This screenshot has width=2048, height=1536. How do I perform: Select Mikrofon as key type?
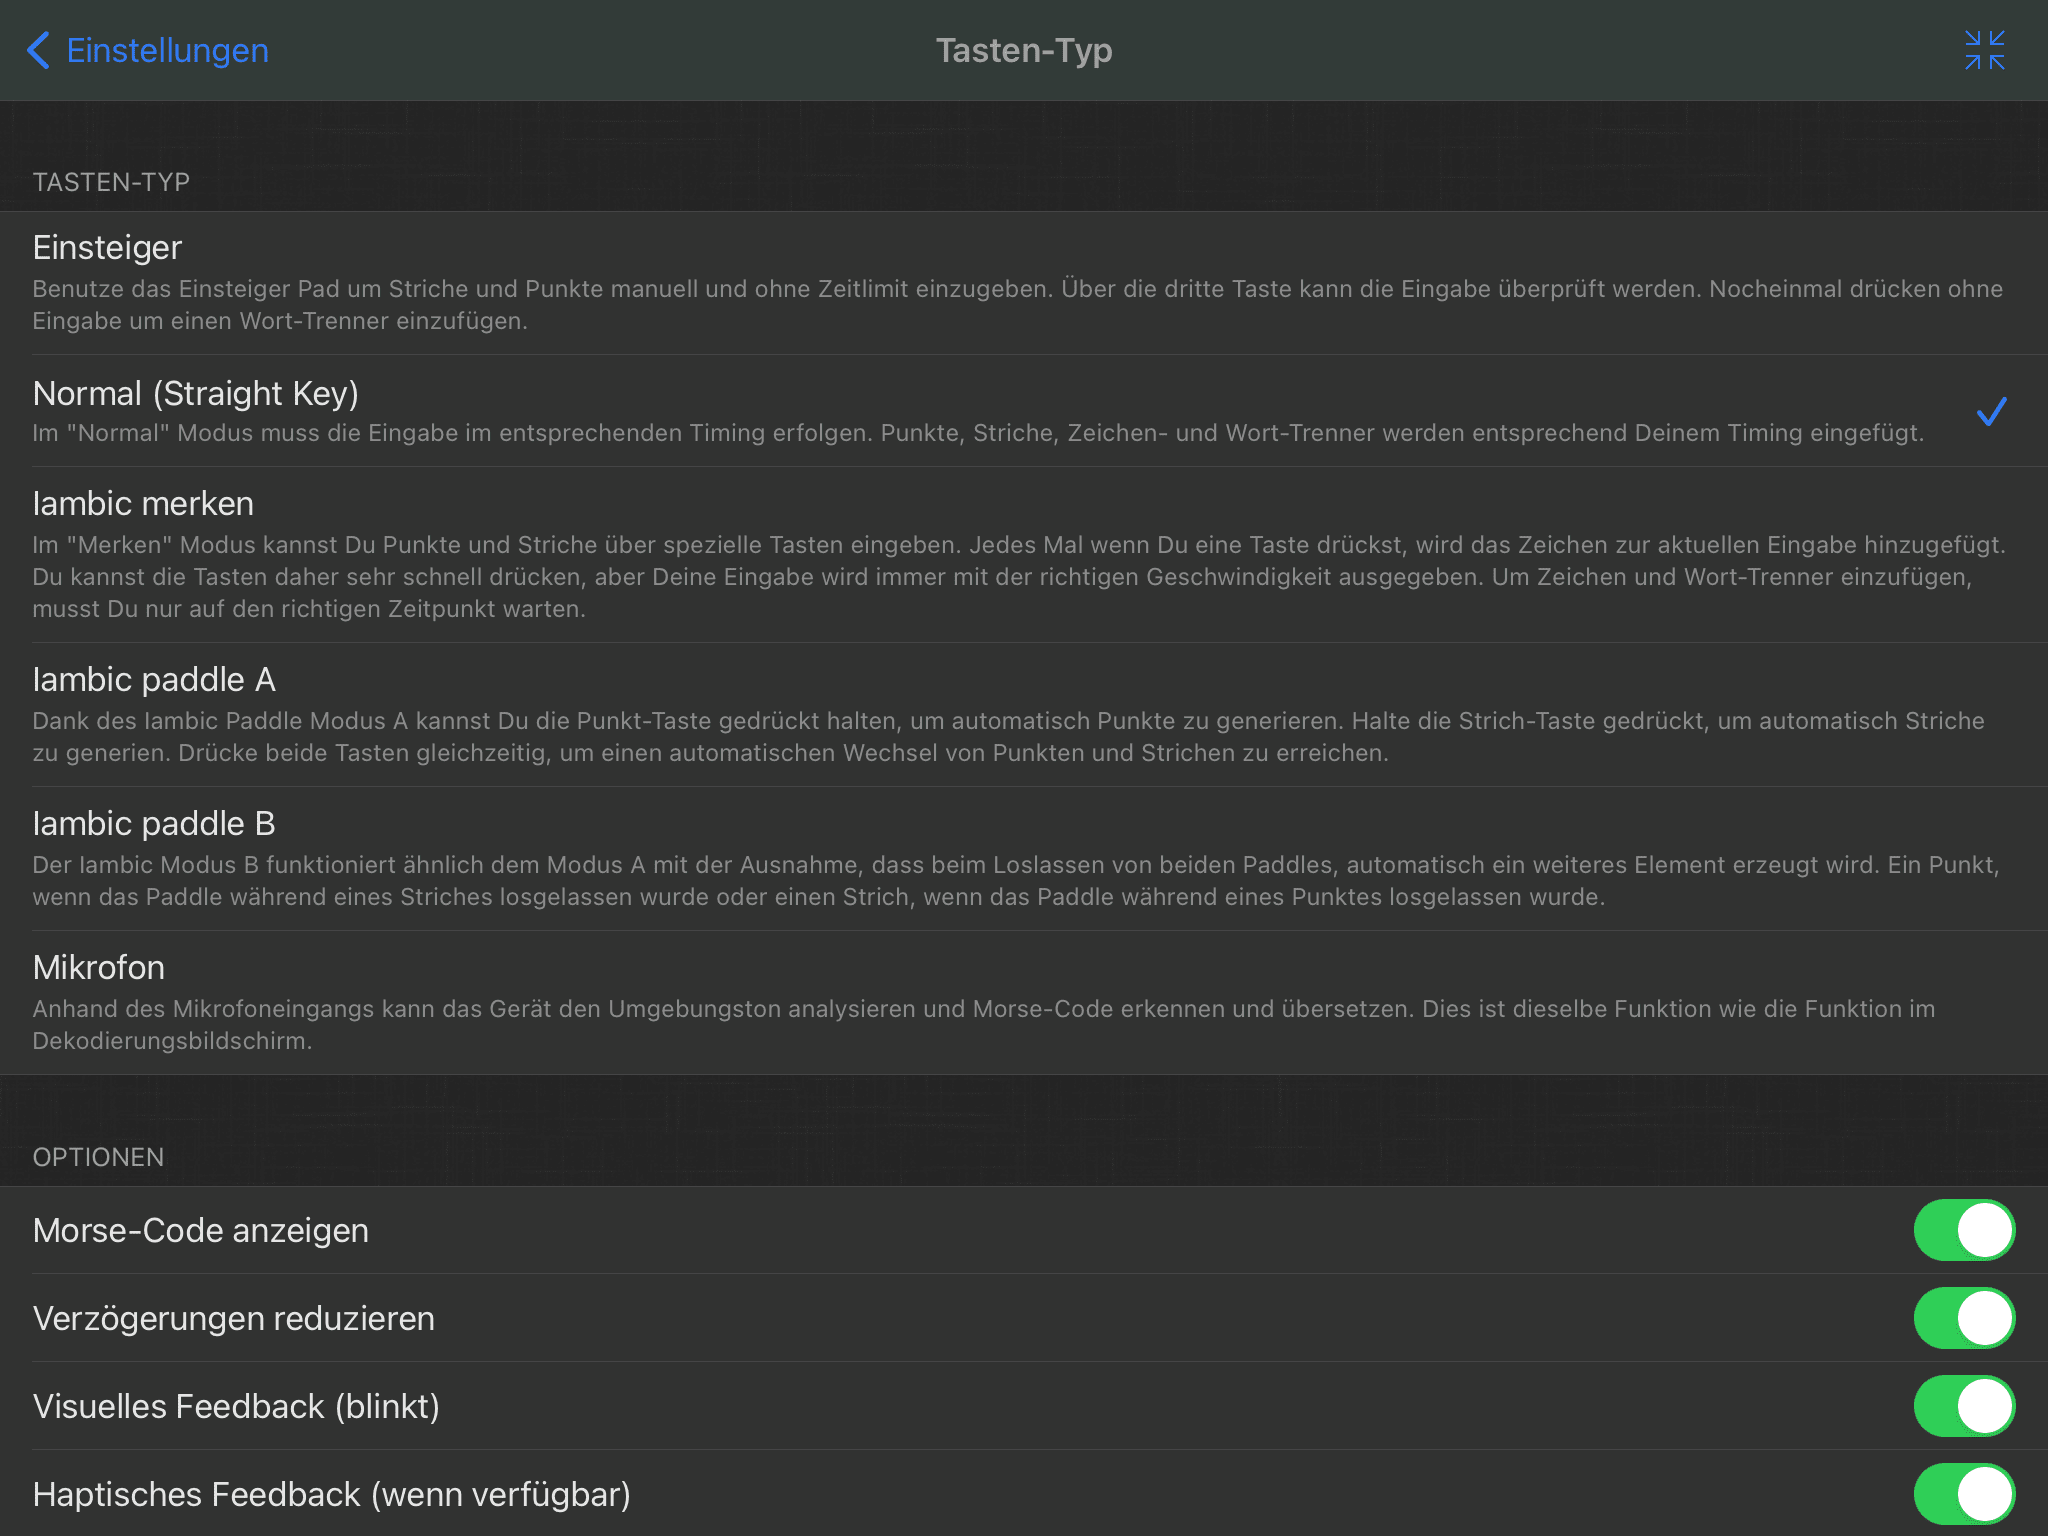pos(1024,1003)
